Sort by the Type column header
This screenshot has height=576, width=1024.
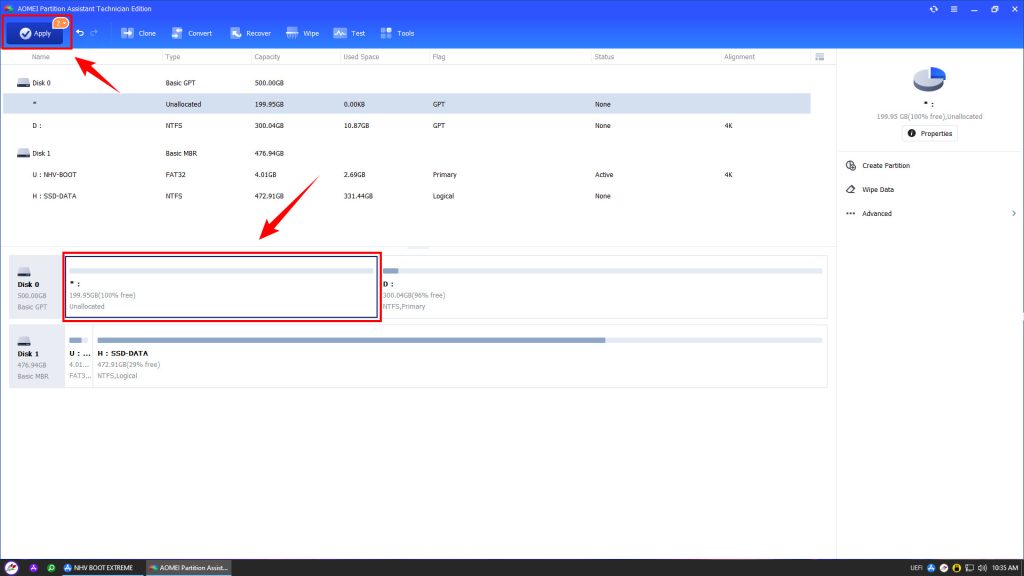172,57
